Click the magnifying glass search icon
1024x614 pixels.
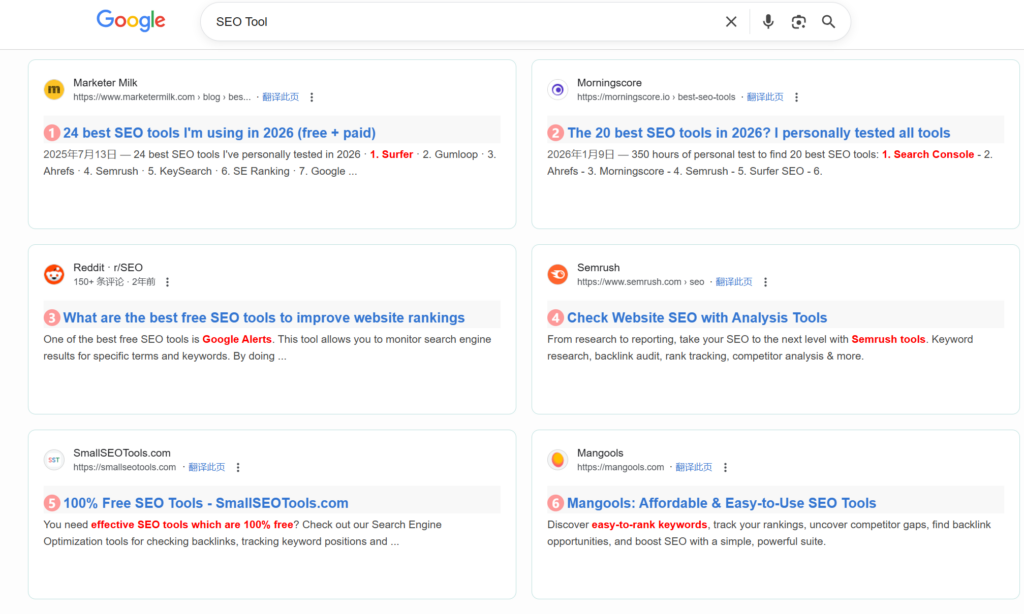pyautogui.click(x=828, y=22)
